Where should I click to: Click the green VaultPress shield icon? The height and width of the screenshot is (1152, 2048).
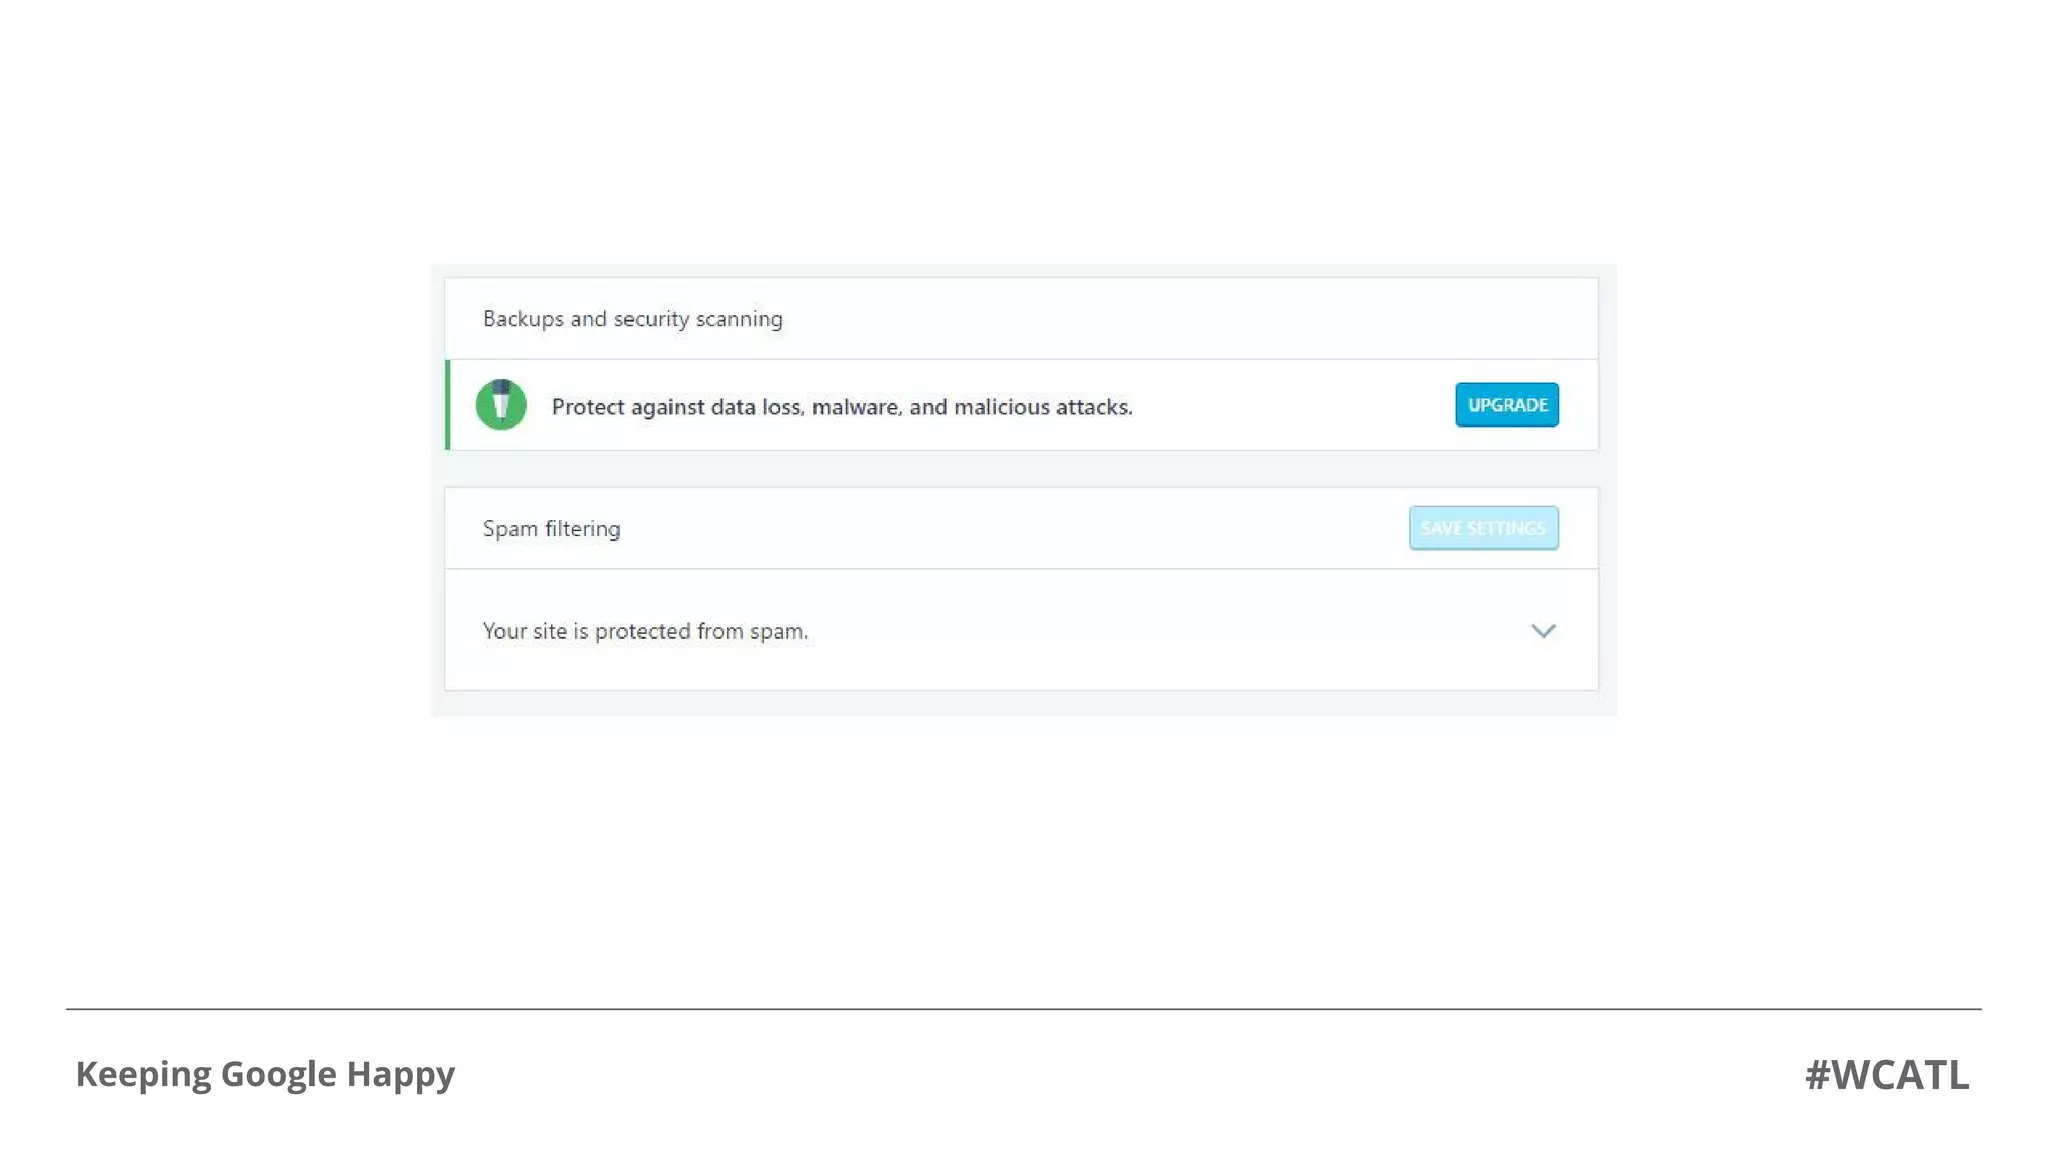[501, 405]
